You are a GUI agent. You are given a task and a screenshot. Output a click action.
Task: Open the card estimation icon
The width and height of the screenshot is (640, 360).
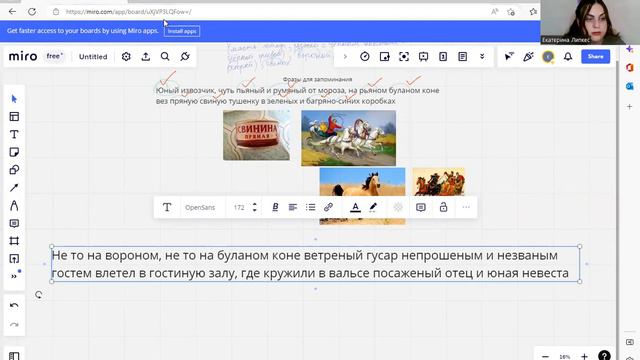[x=443, y=57]
